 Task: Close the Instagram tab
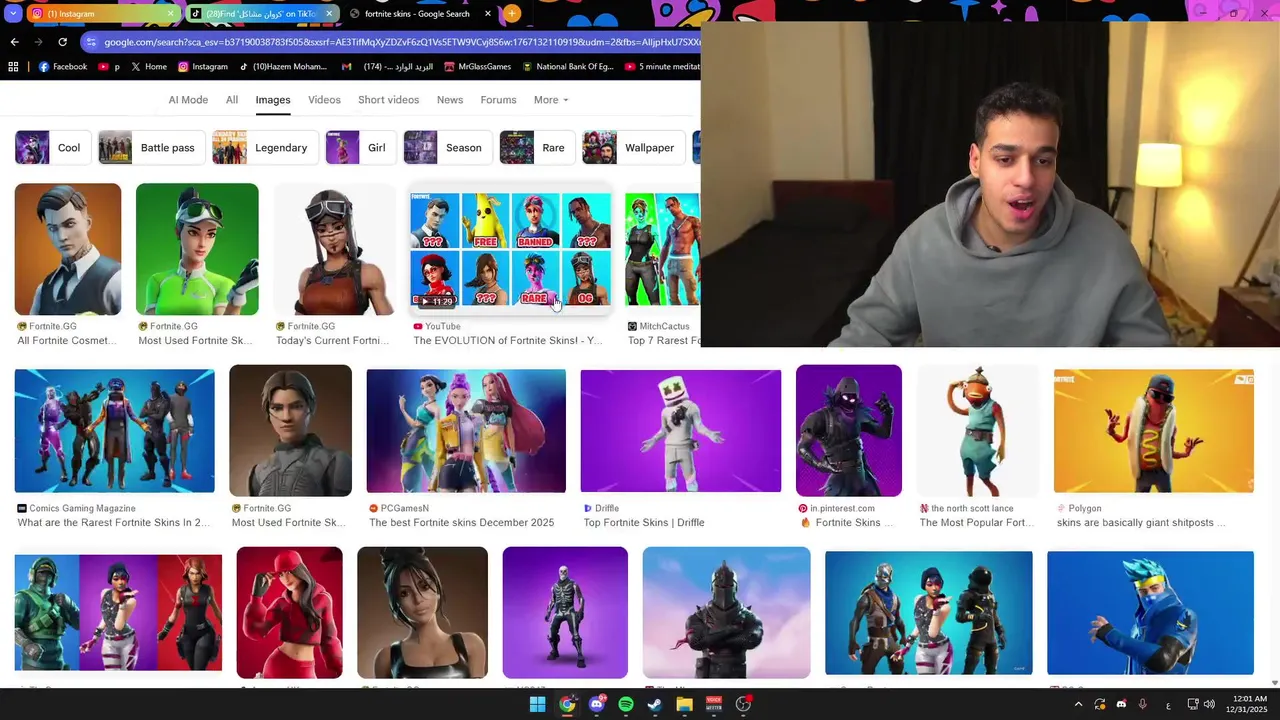[170, 14]
